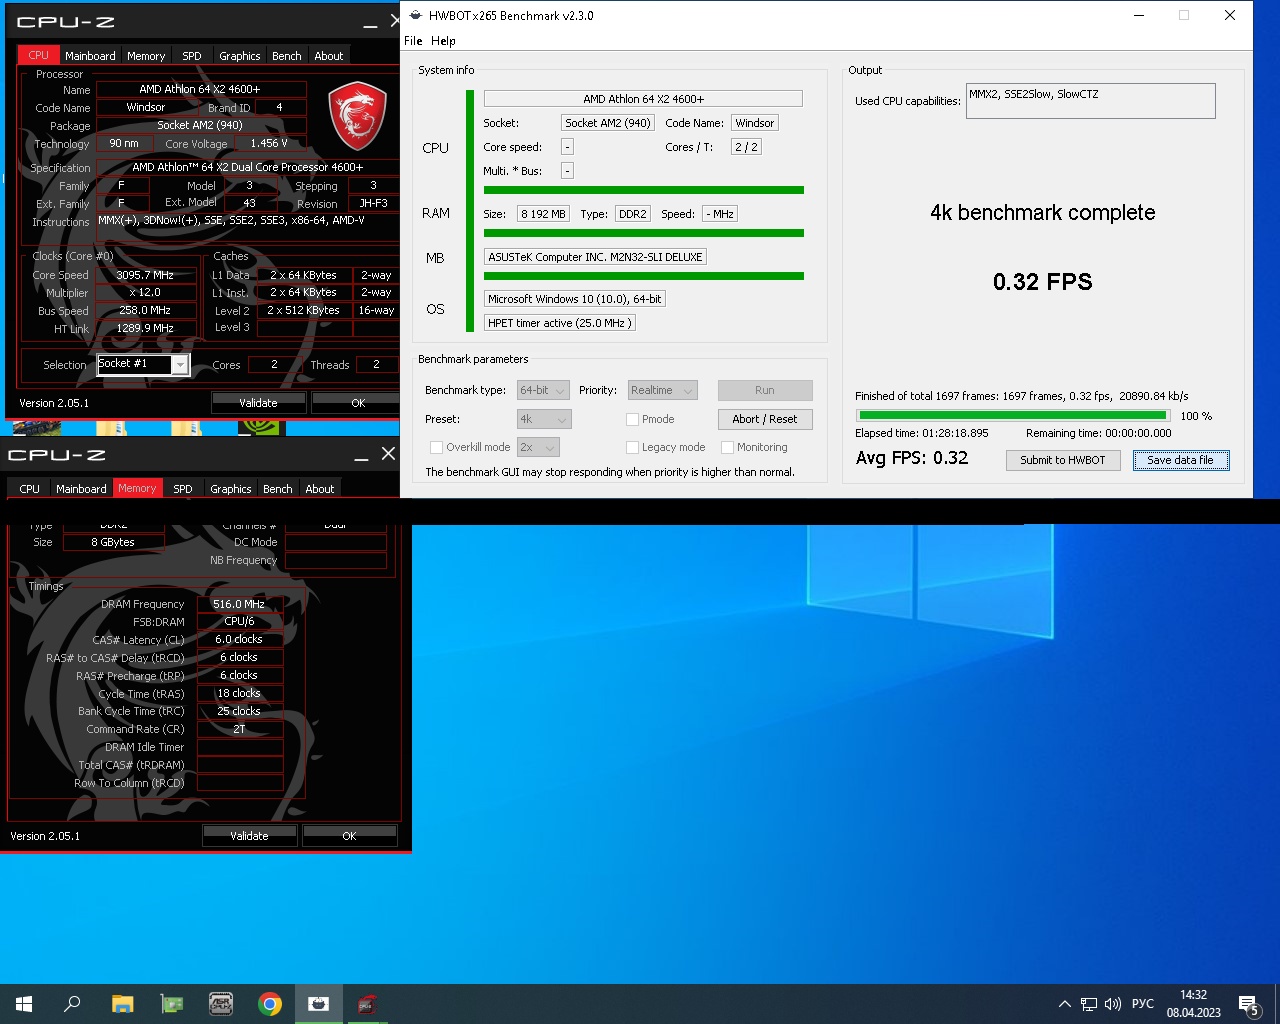Enable the Legacy mode checkbox
The width and height of the screenshot is (1280, 1024).
pyautogui.click(x=632, y=447)
